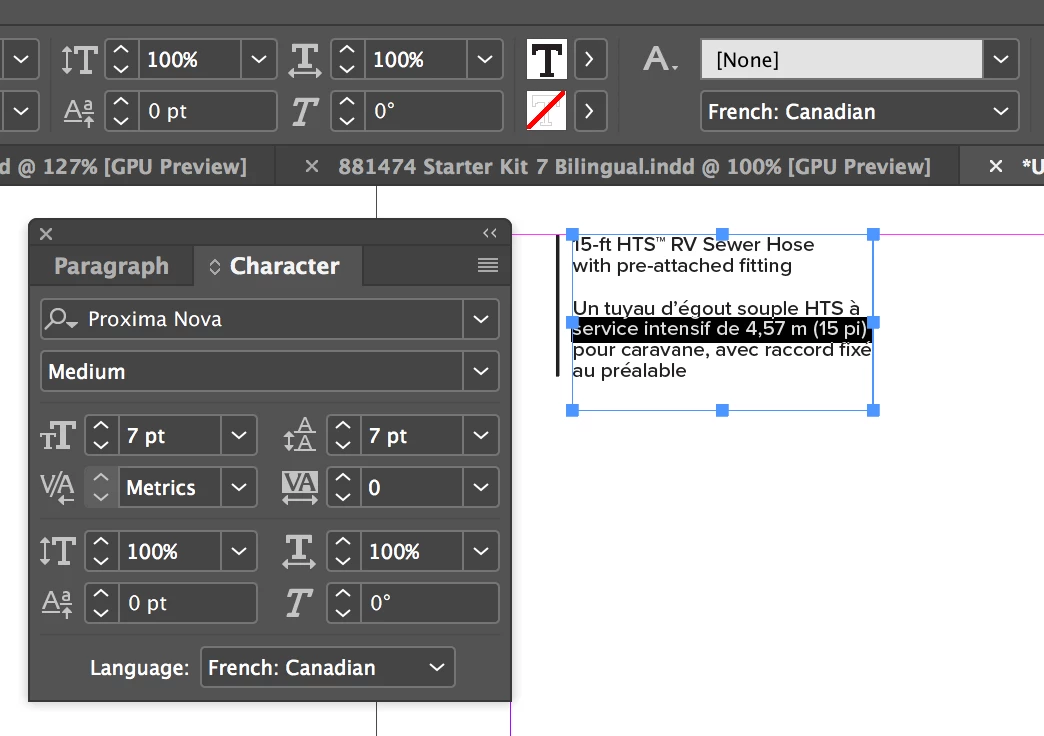Open the leading 7 pt dropdown

coord(481,436)
